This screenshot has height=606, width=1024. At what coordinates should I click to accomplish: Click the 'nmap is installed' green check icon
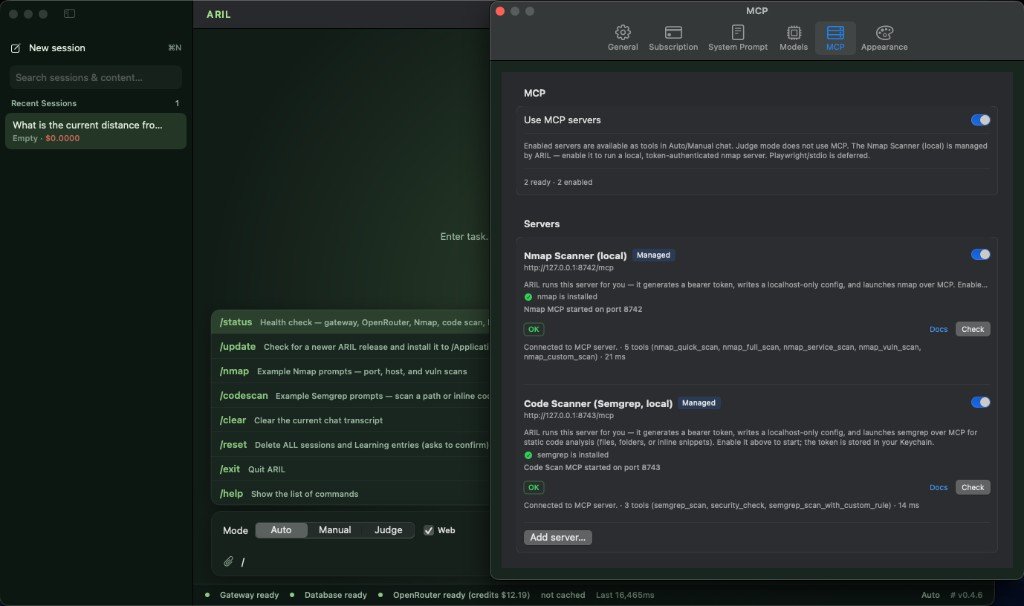528,296
